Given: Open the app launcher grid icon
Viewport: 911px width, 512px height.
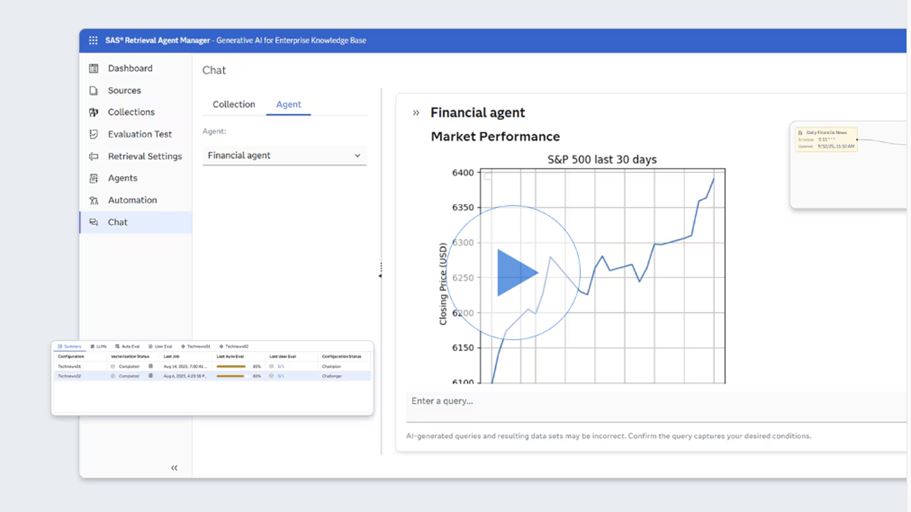Looking at the screenshot, I should [x=94, y=40].
